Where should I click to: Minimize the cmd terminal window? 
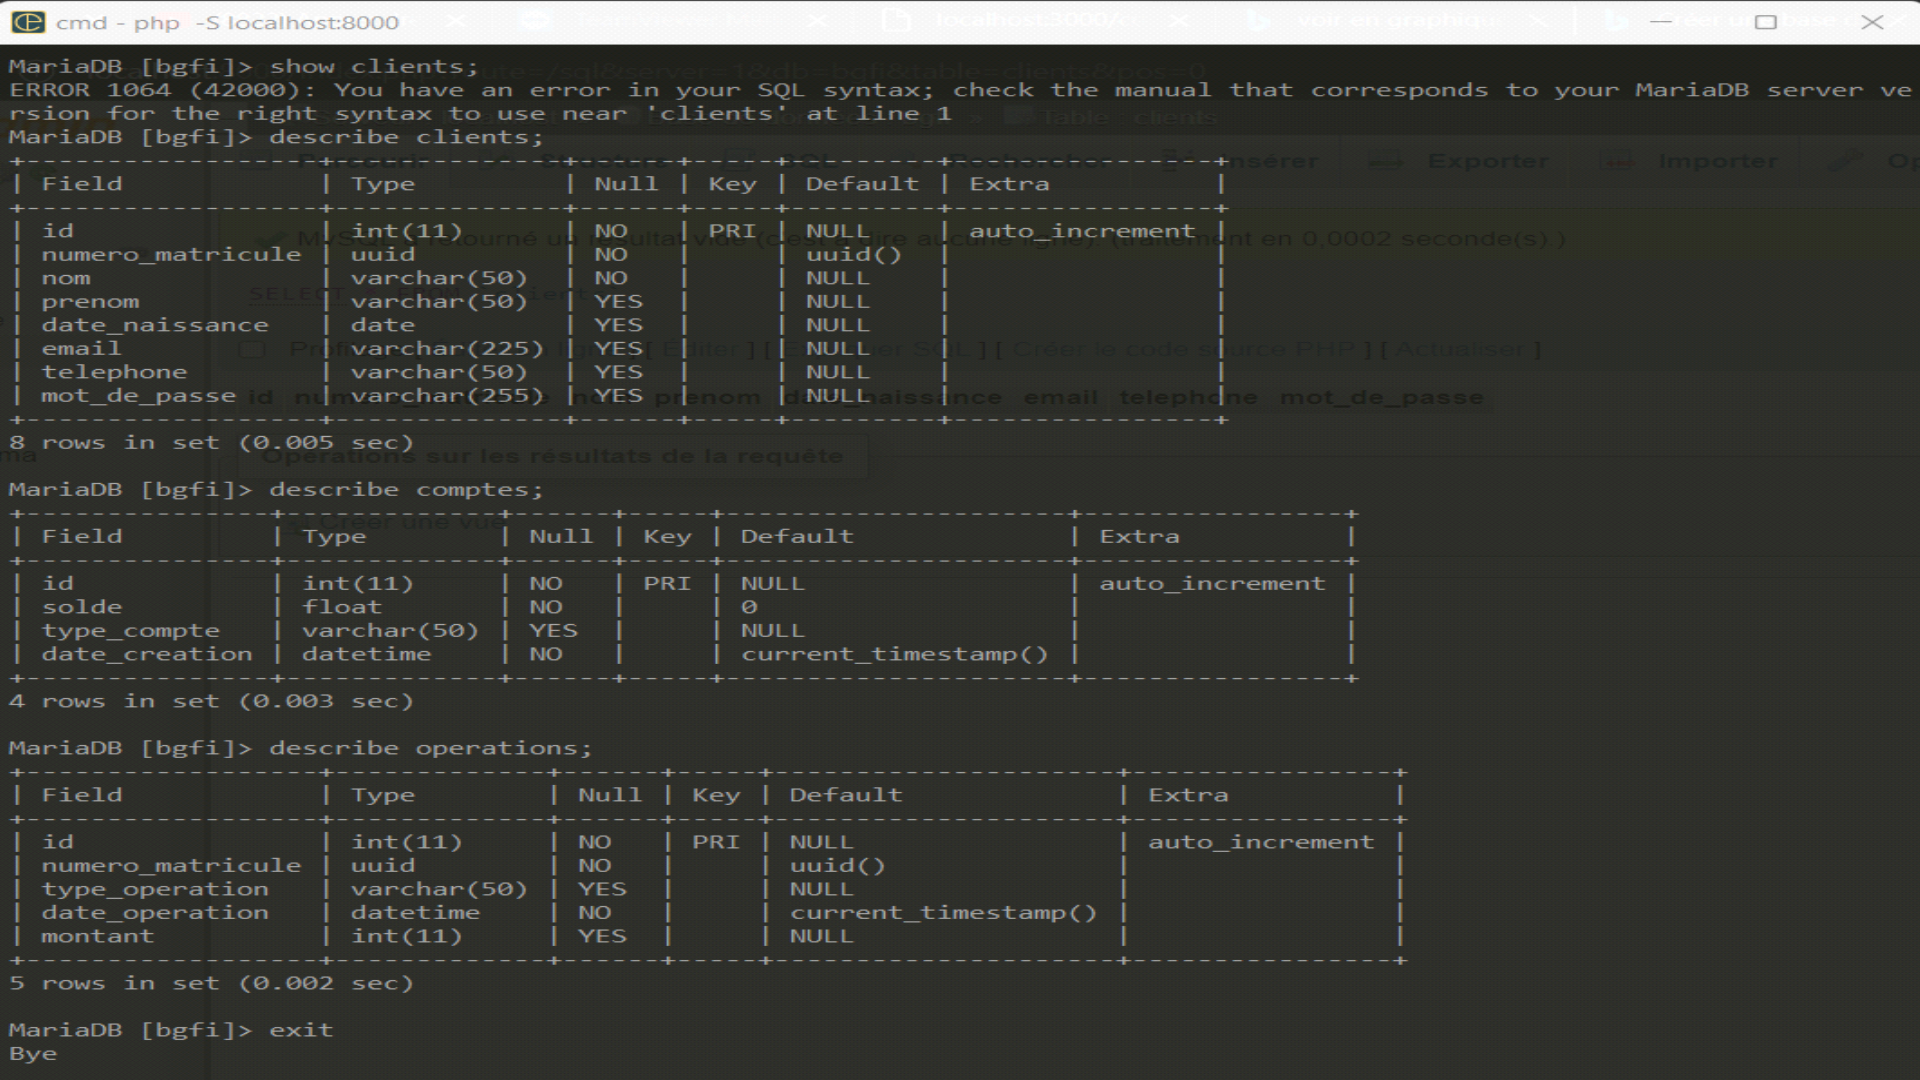tap(1661, 22)
